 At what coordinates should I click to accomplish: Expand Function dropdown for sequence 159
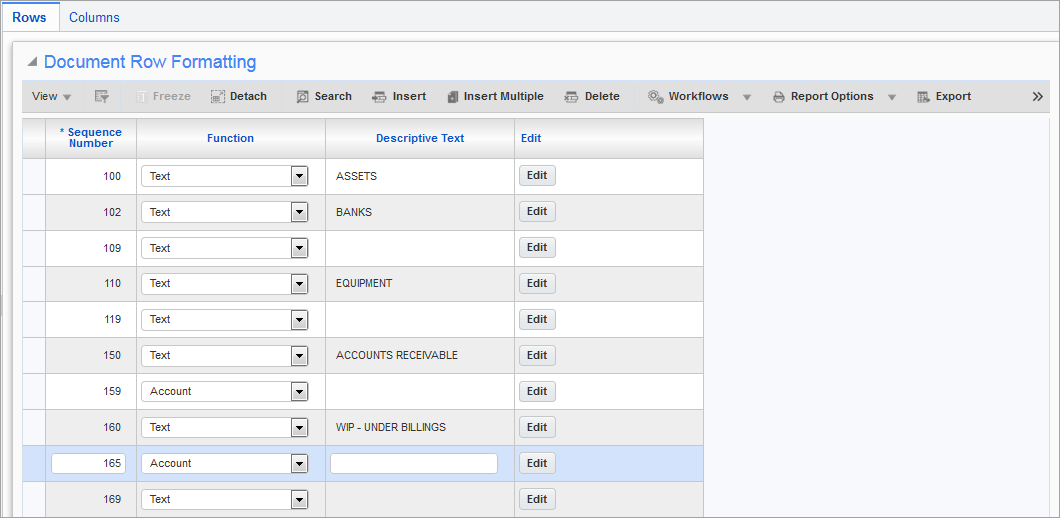point(299,392)
